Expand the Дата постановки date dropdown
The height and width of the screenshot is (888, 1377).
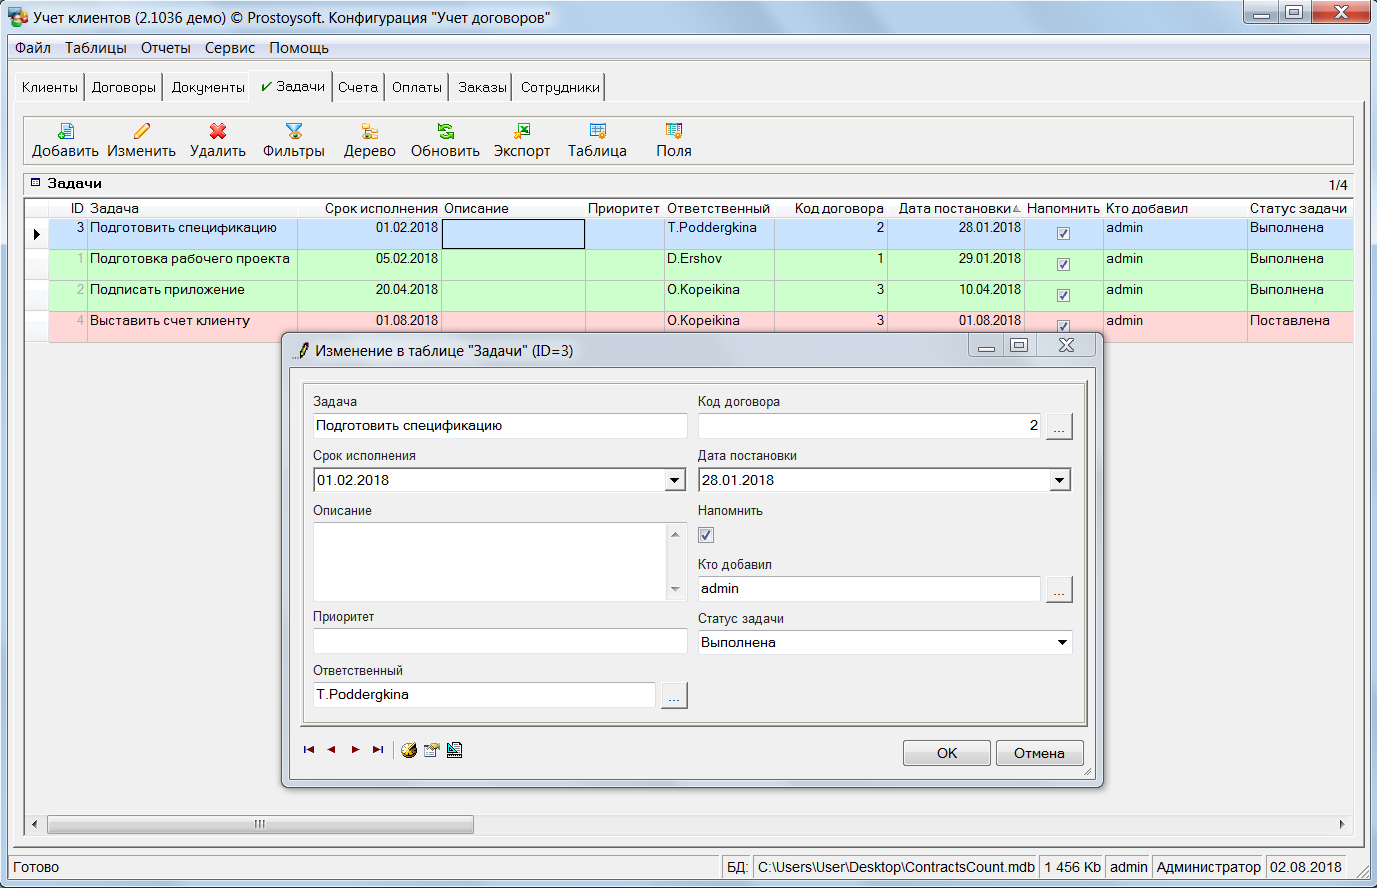1059,481
